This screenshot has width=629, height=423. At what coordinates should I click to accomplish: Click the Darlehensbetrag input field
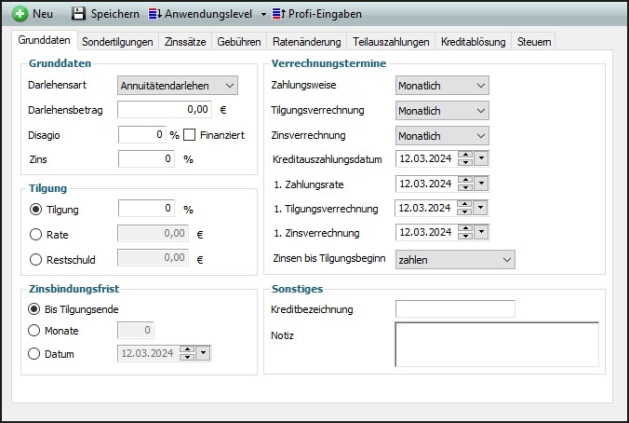165,110
